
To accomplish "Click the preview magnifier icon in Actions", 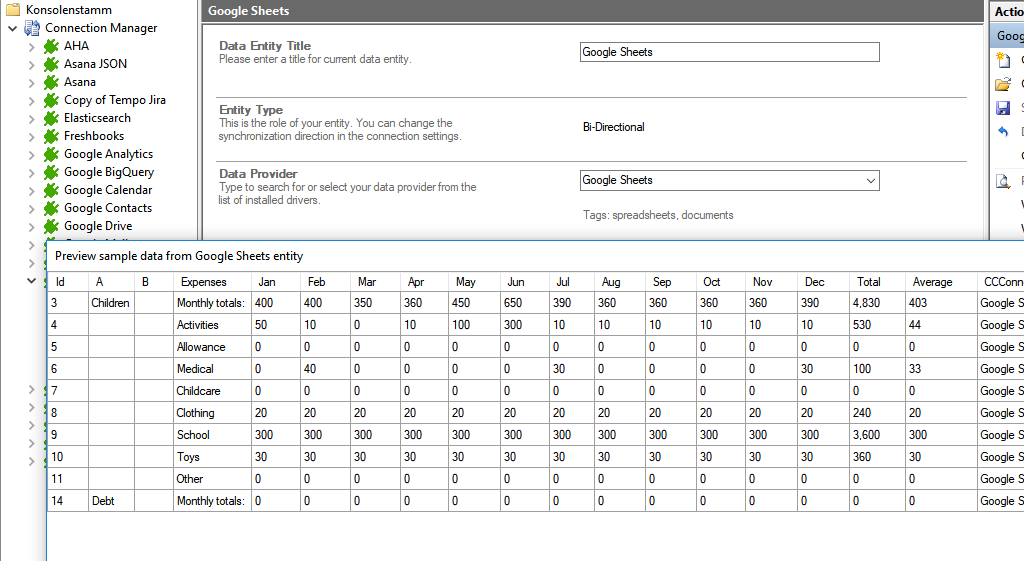I will pyautogui.click(x=1003, y=181).
